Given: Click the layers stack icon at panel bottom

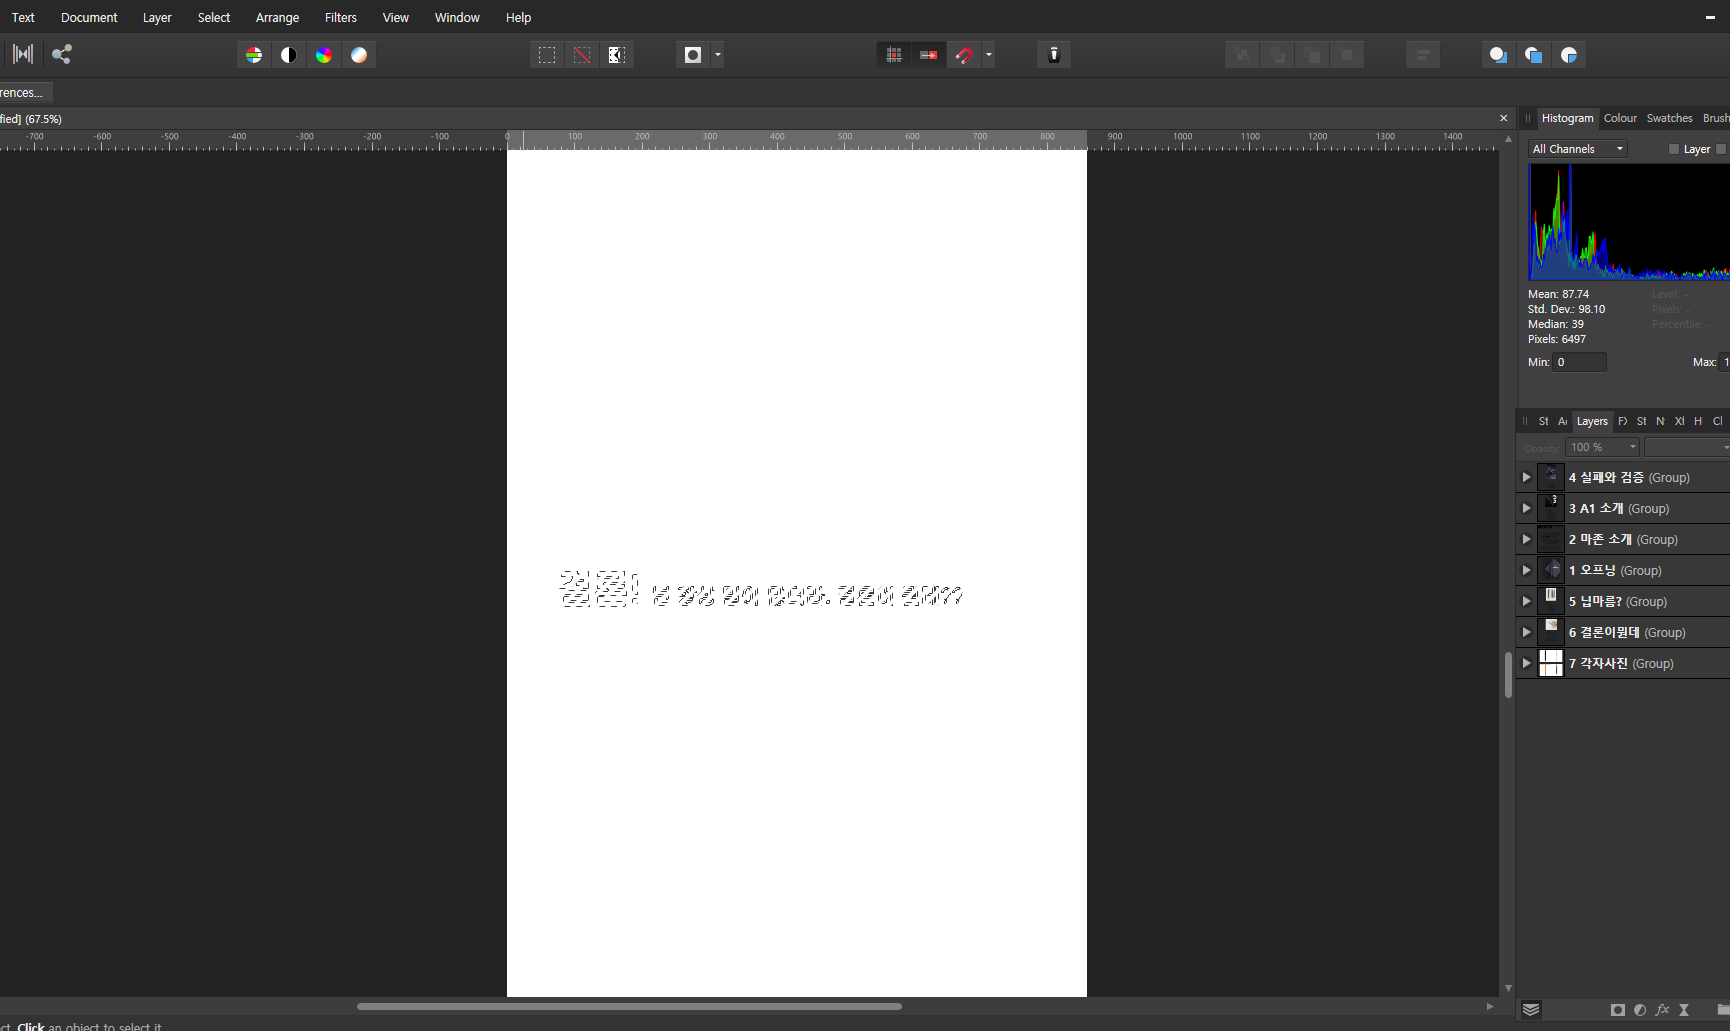Looking at the screenshot, I should click(x=1531, y=1010).
